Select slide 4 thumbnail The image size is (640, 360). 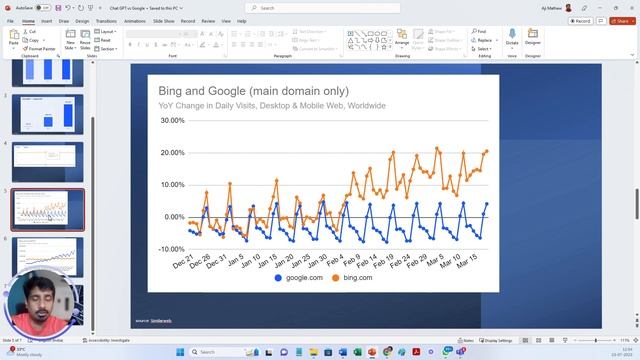(48, 162)
